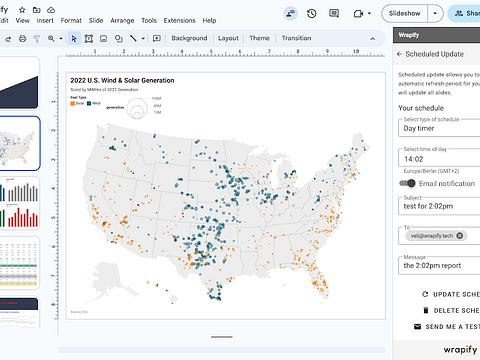Click the Insert shape icon
The width and height of the screenshot is (480, 360).
(x=118, y=39)
